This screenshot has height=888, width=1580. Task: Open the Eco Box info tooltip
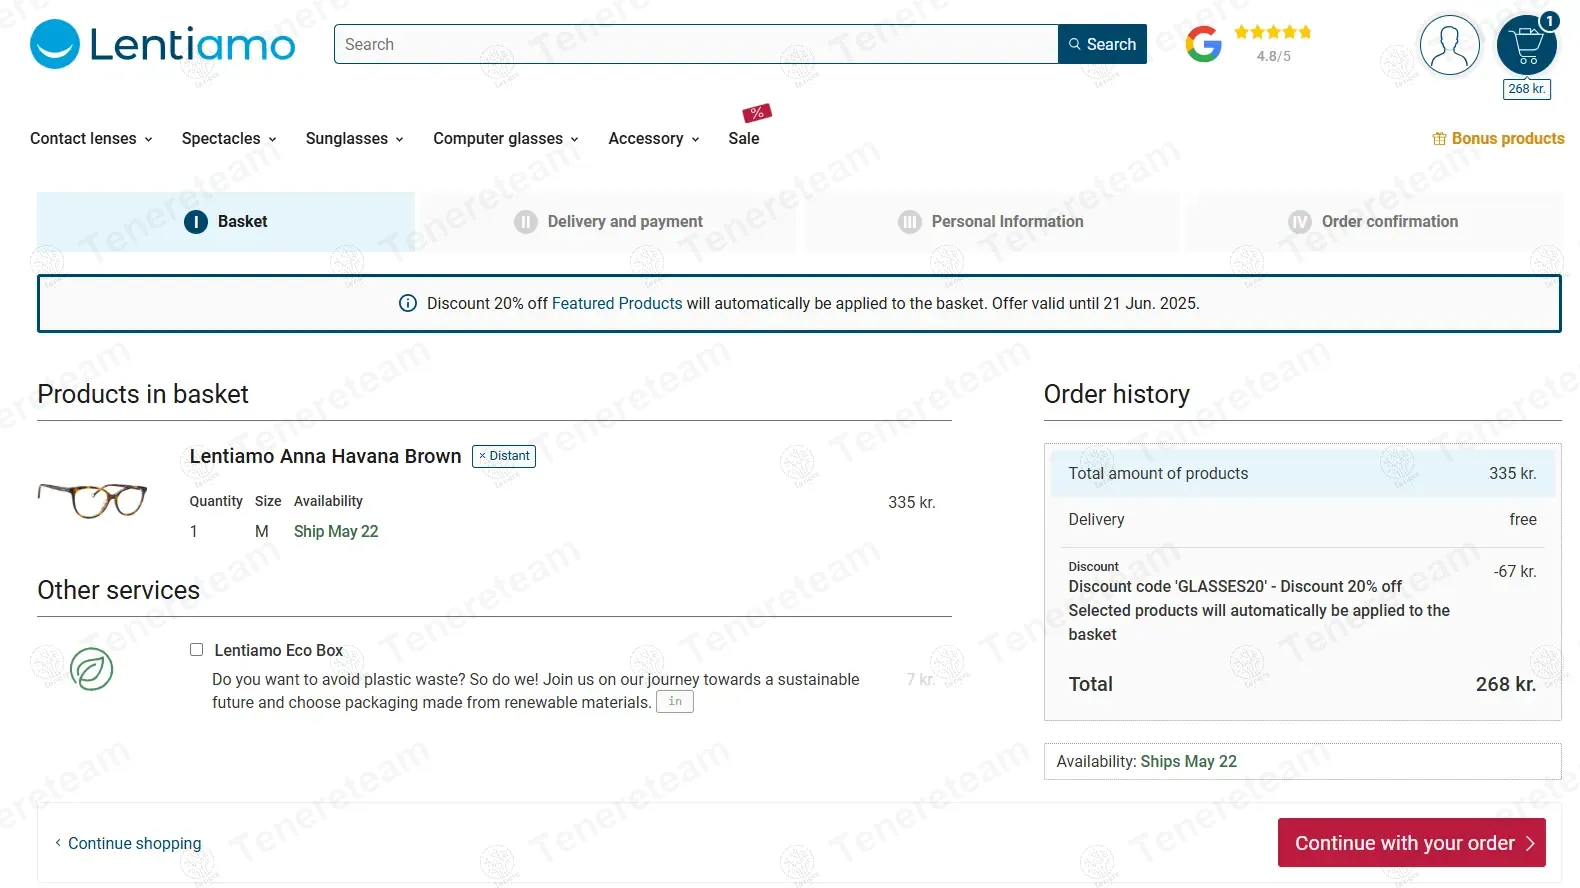point(675,702)
